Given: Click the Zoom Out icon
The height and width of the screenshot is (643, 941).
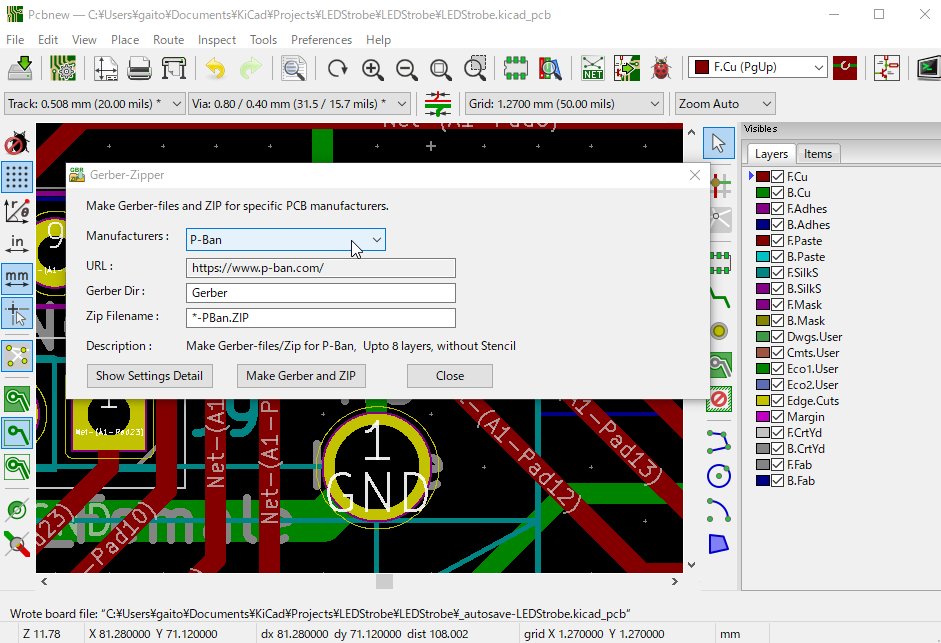Looking at the screenshot, I should pos(407,68).
